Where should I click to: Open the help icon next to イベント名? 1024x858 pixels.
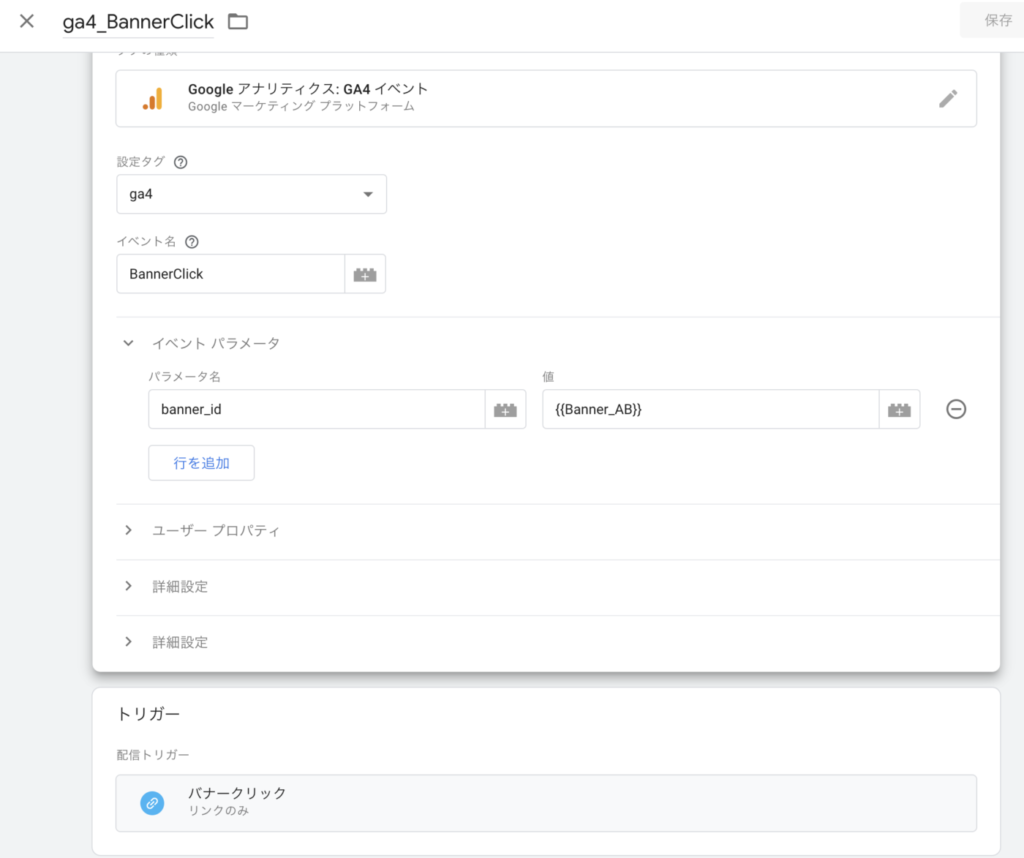(x=192, y=242)
